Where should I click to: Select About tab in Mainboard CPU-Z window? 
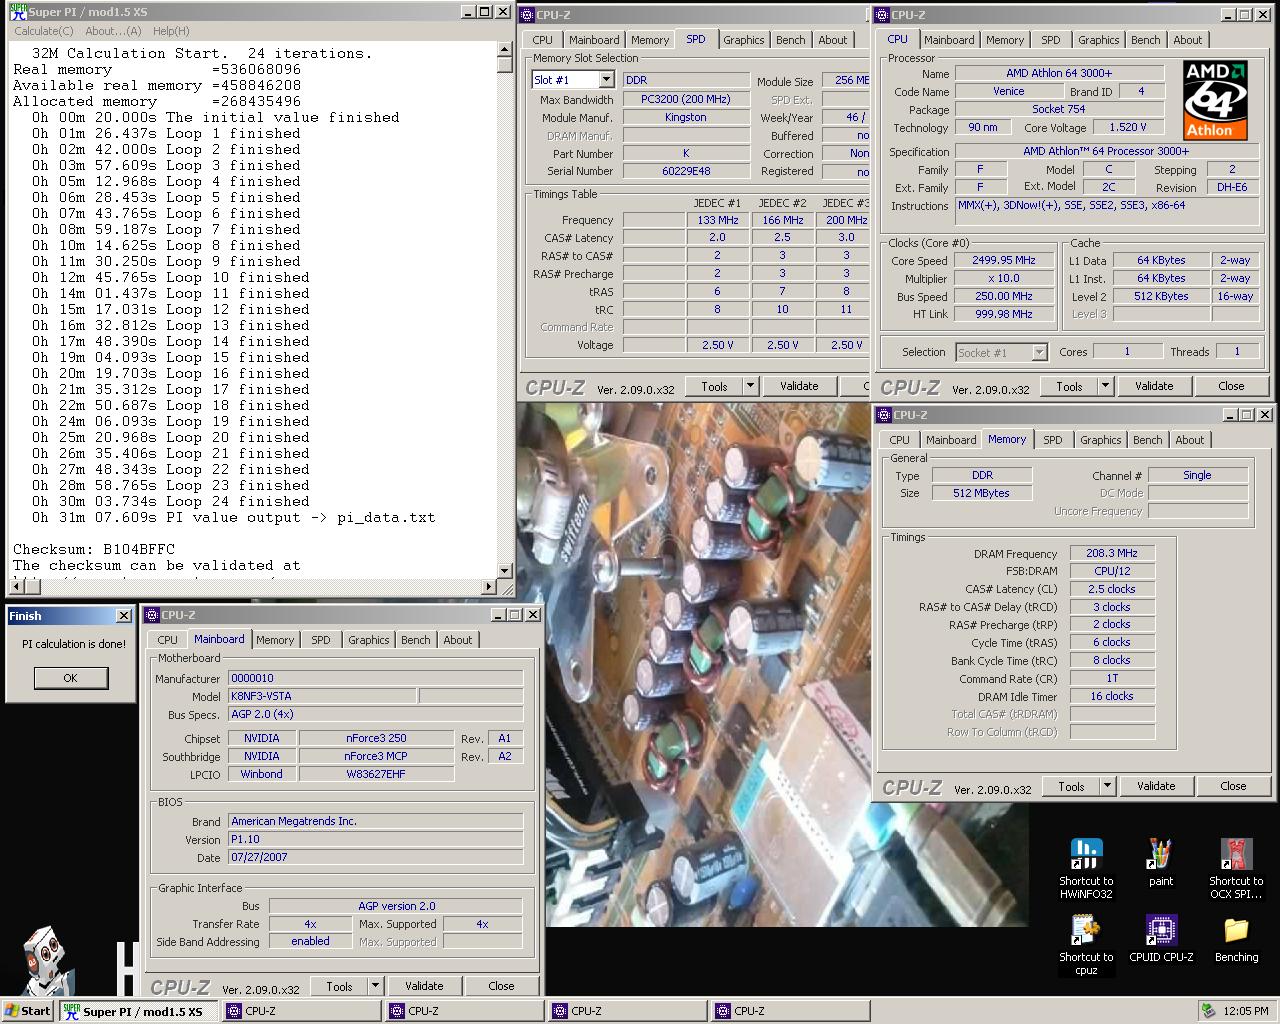(458, 640)
